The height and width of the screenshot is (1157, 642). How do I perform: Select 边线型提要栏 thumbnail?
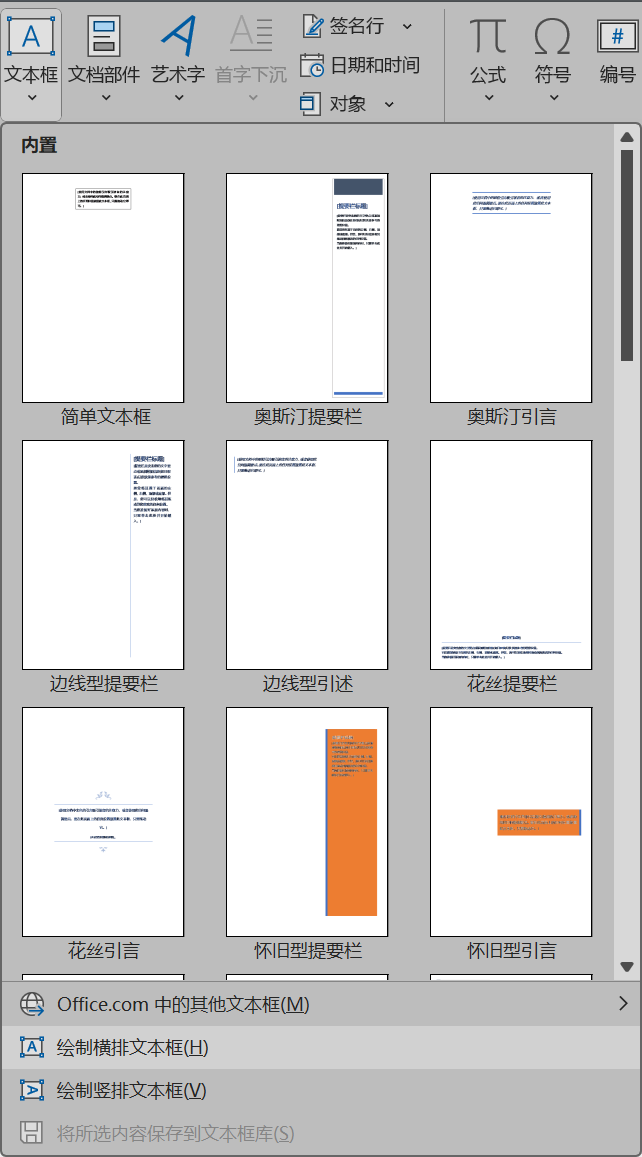[x=103, y=555]
